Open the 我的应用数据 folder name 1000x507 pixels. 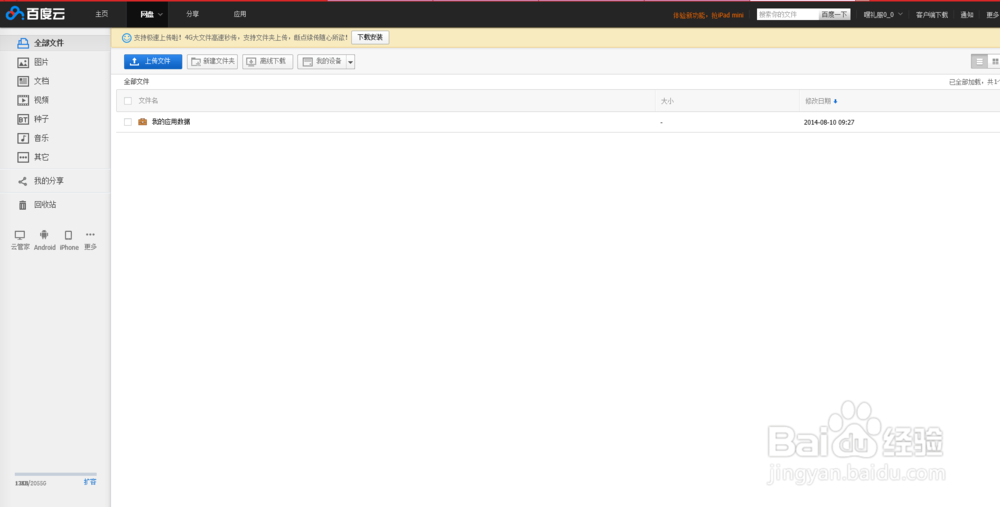[x=171, y=122]
